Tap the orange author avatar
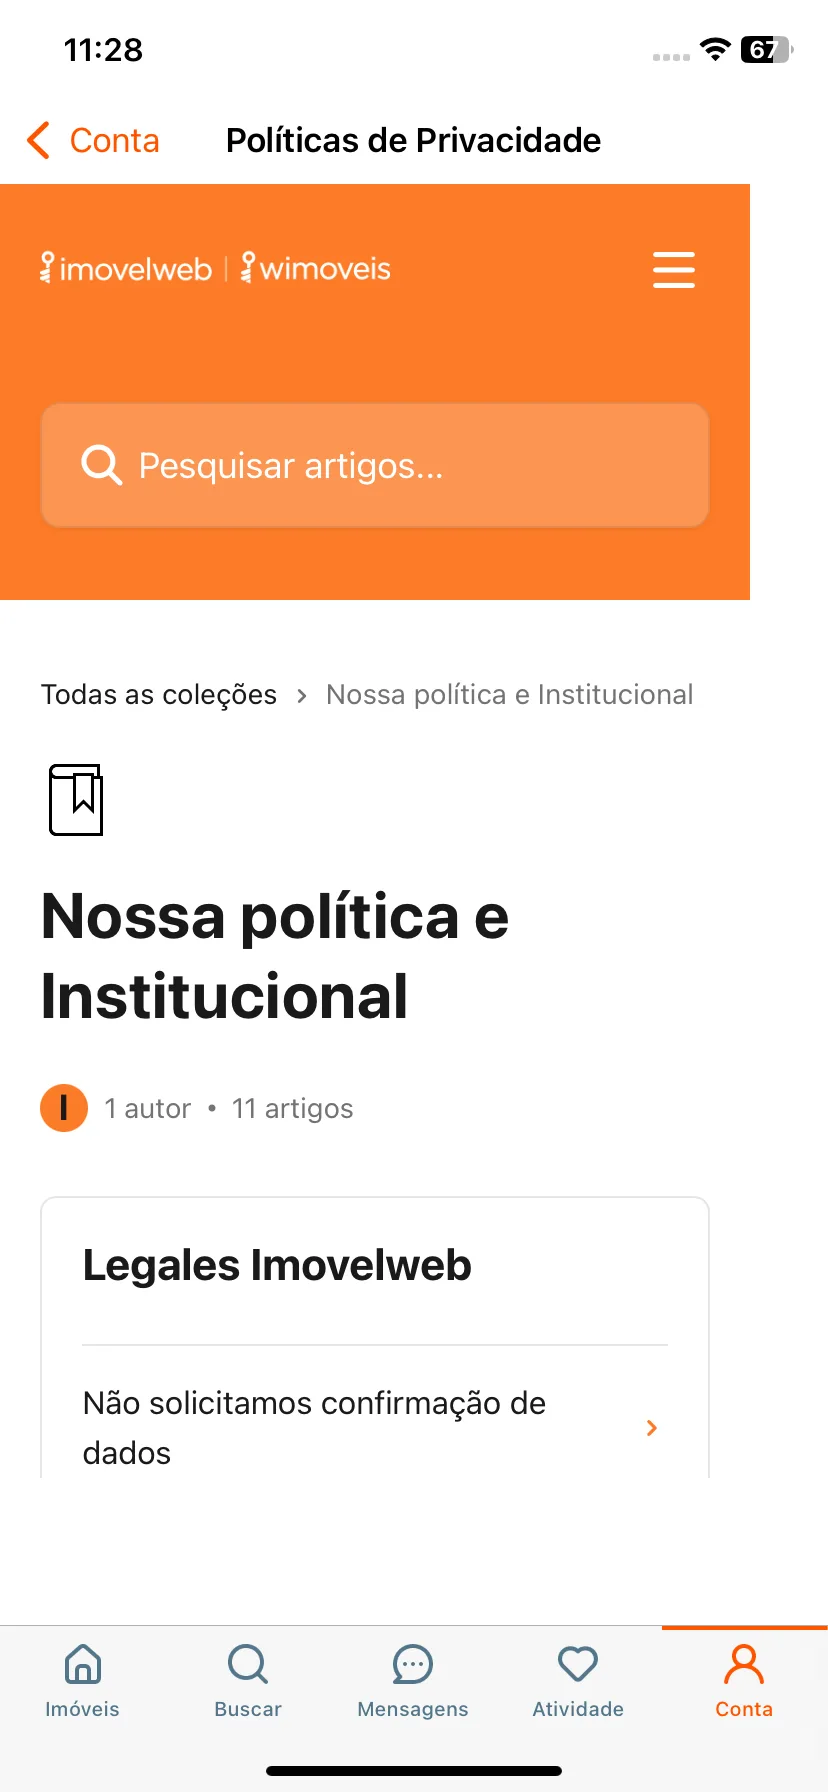The width and height of the screenshot is (828, 1792). 64,1108
